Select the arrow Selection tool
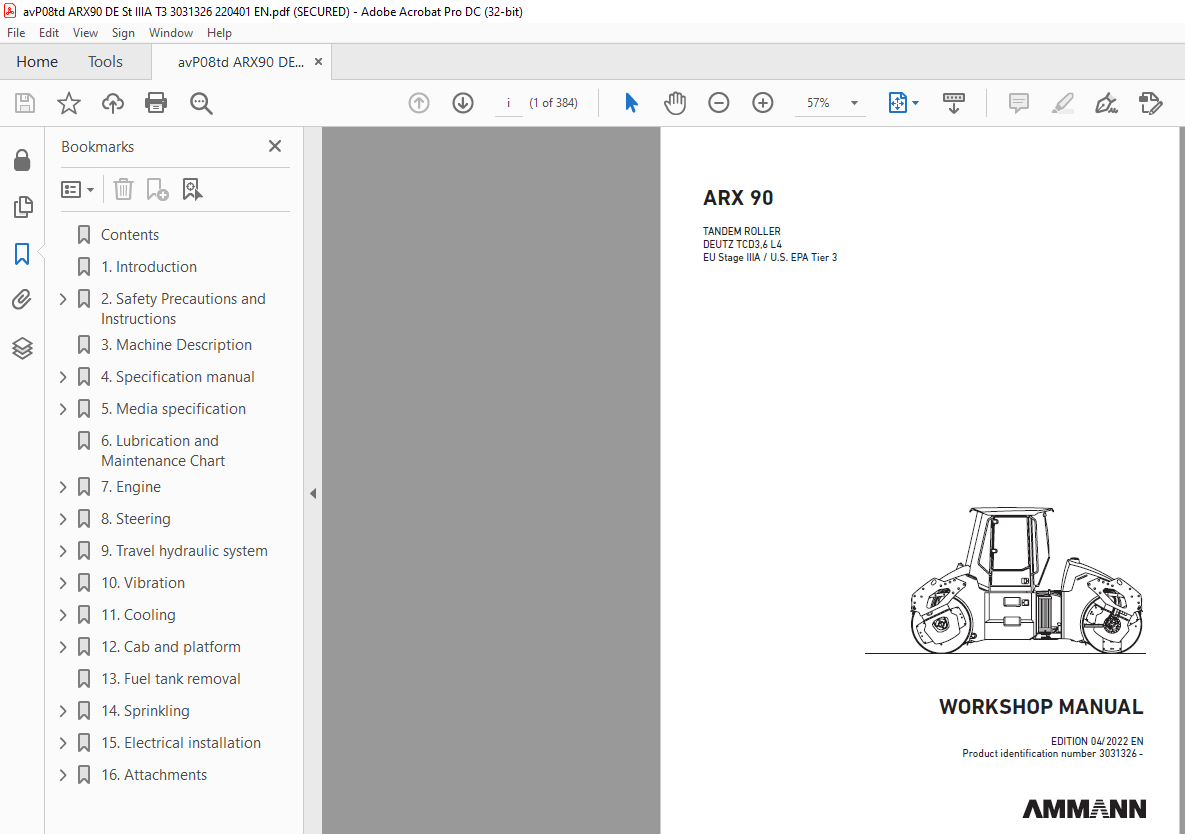This screenshot has width=1185, height=834. click(x=631, y=103)
